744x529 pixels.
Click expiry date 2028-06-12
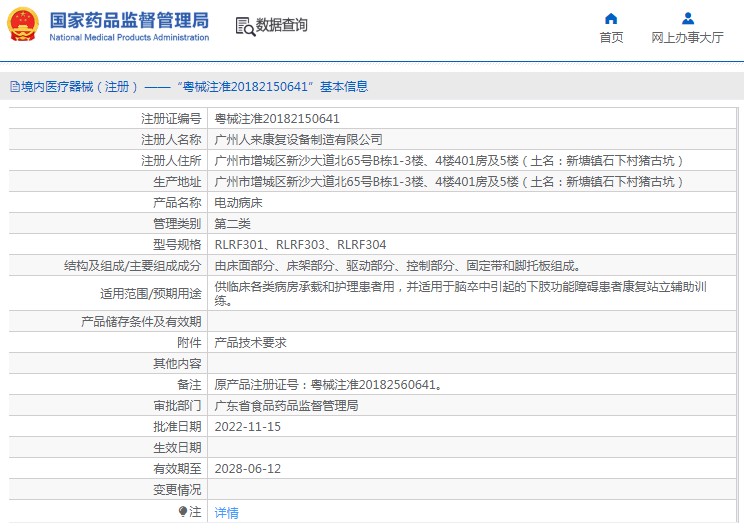pos(248,469)
